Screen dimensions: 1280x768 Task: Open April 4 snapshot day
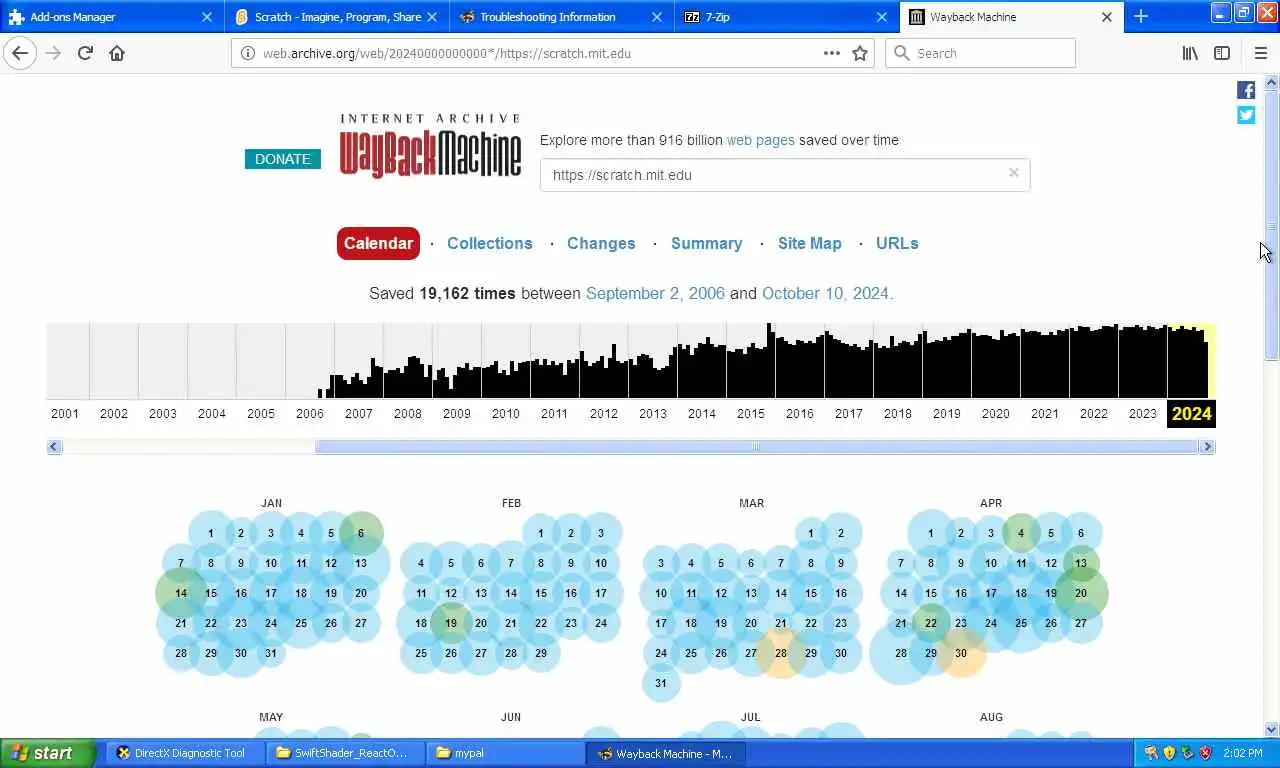pyautogui.click(x=1021, y=533)
